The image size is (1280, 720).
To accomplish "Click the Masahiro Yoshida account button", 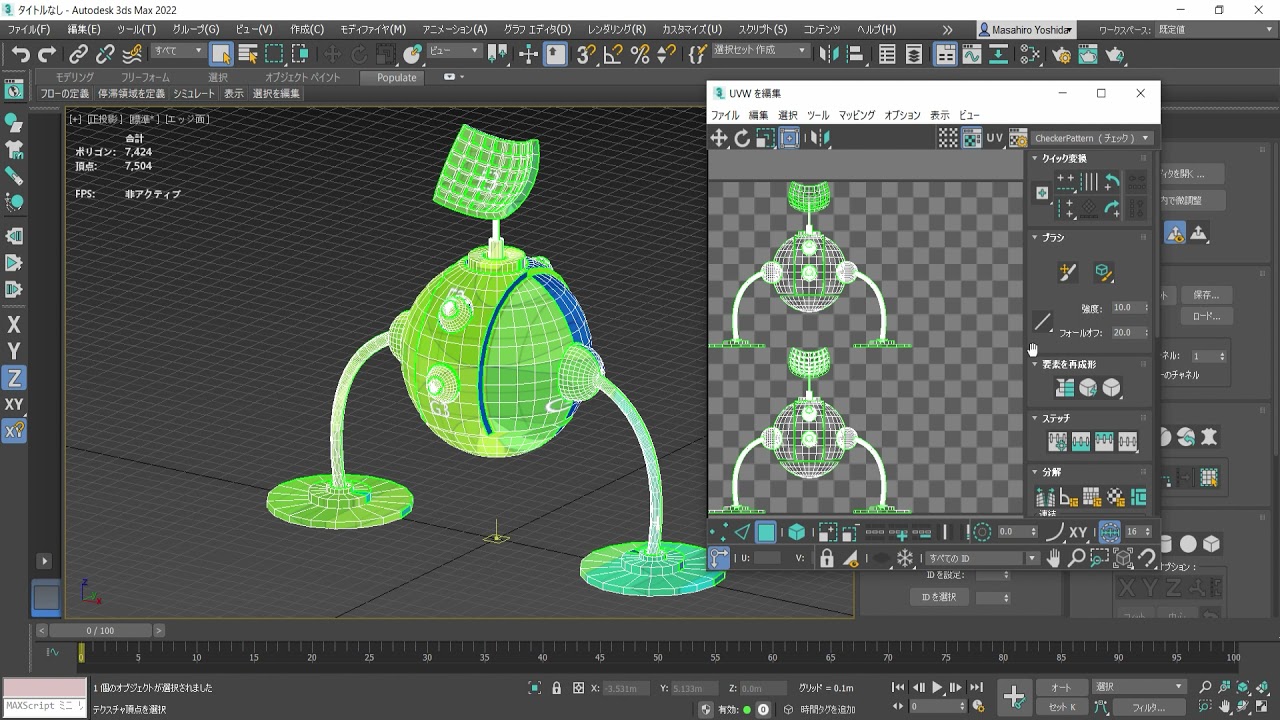I will [x=1027, y=29].
